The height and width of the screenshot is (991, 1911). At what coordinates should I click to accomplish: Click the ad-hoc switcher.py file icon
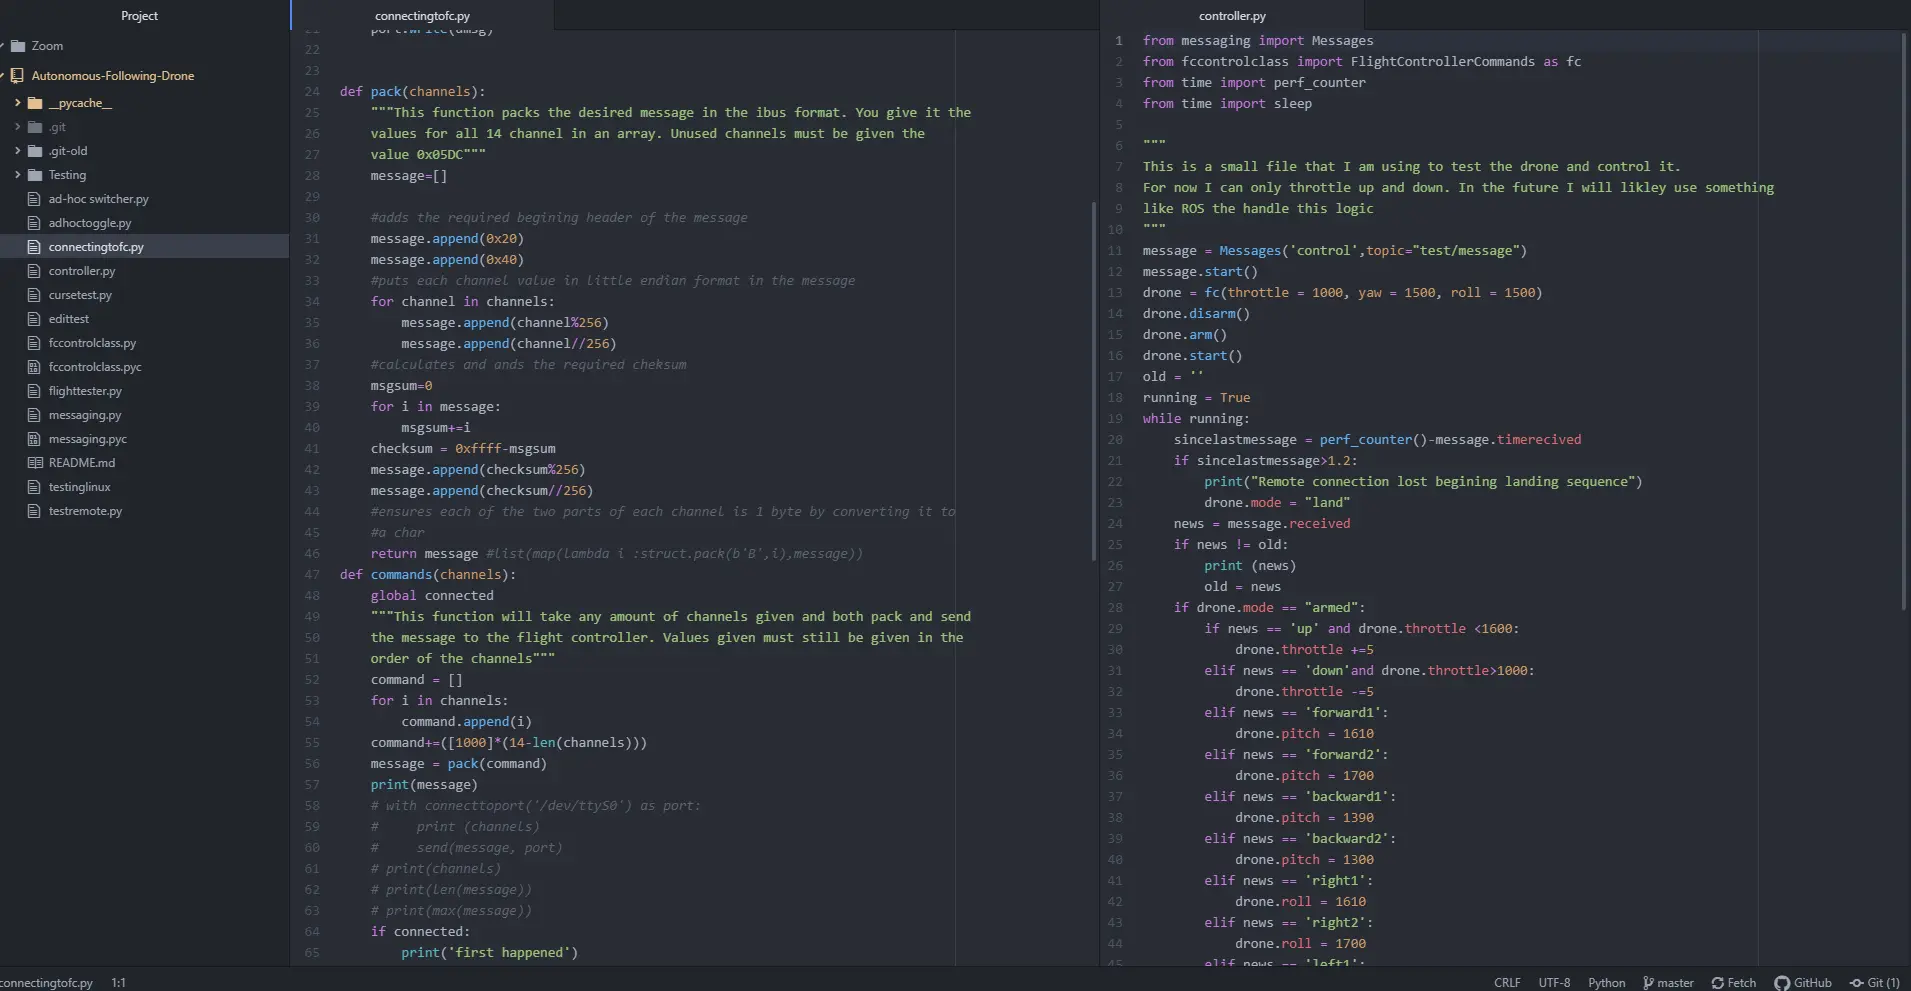35,199
